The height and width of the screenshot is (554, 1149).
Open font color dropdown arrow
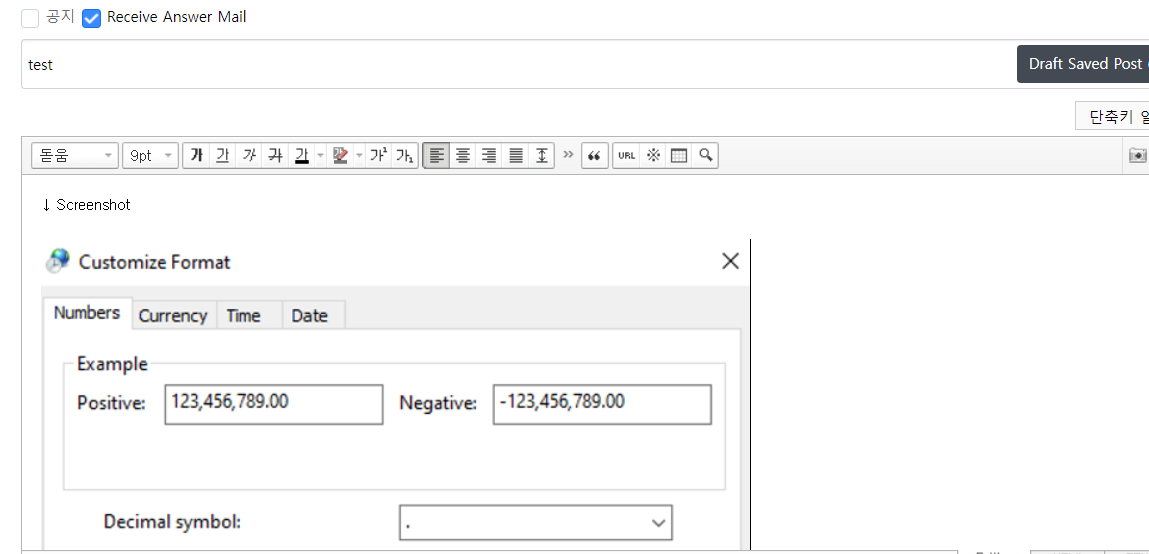pyautogui.click(x=320, y=155)
